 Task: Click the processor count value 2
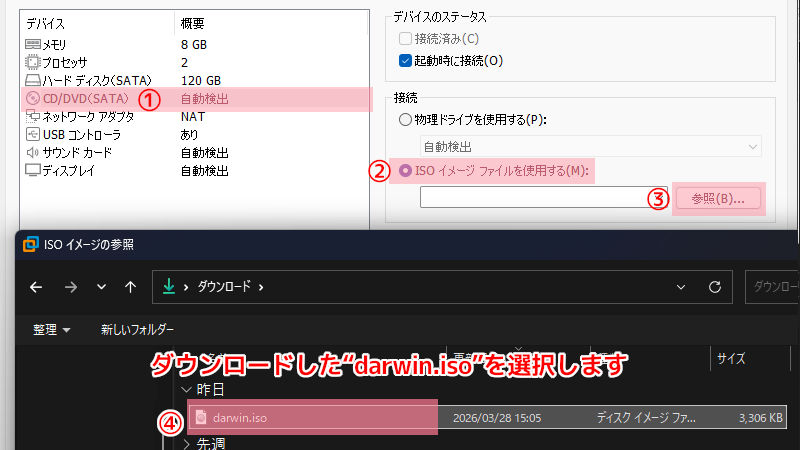[184, 62]
